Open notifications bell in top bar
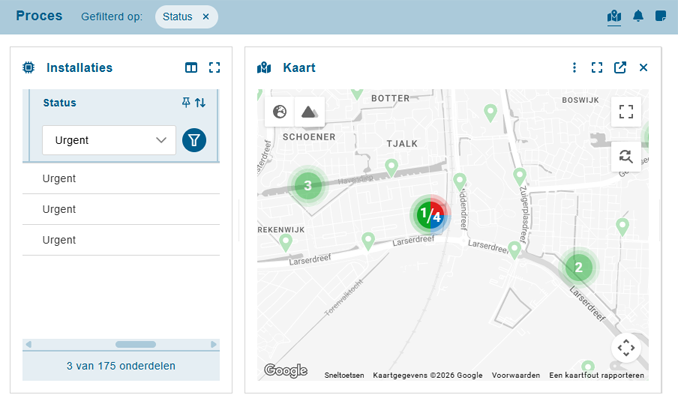This screenshot has width=678, height=401. tap(638, 16)
